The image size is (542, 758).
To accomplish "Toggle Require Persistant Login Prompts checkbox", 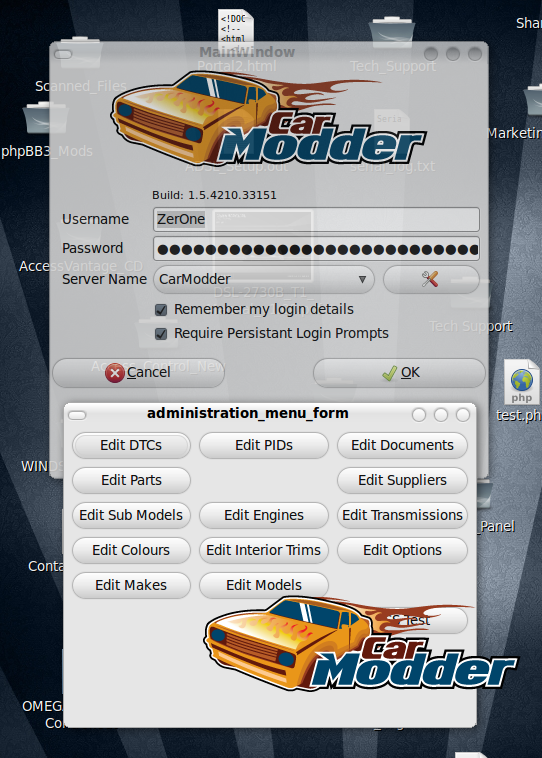I will tap(161, 334).
